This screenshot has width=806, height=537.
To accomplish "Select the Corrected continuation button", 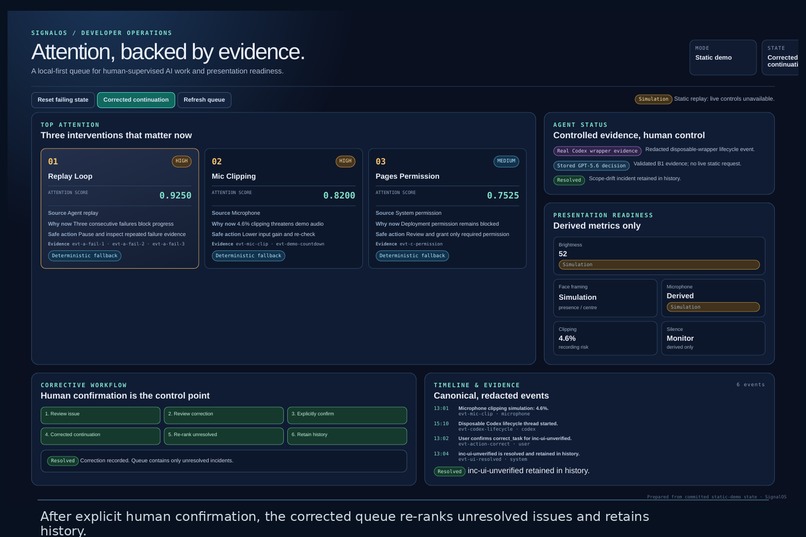I will (136, 100).
